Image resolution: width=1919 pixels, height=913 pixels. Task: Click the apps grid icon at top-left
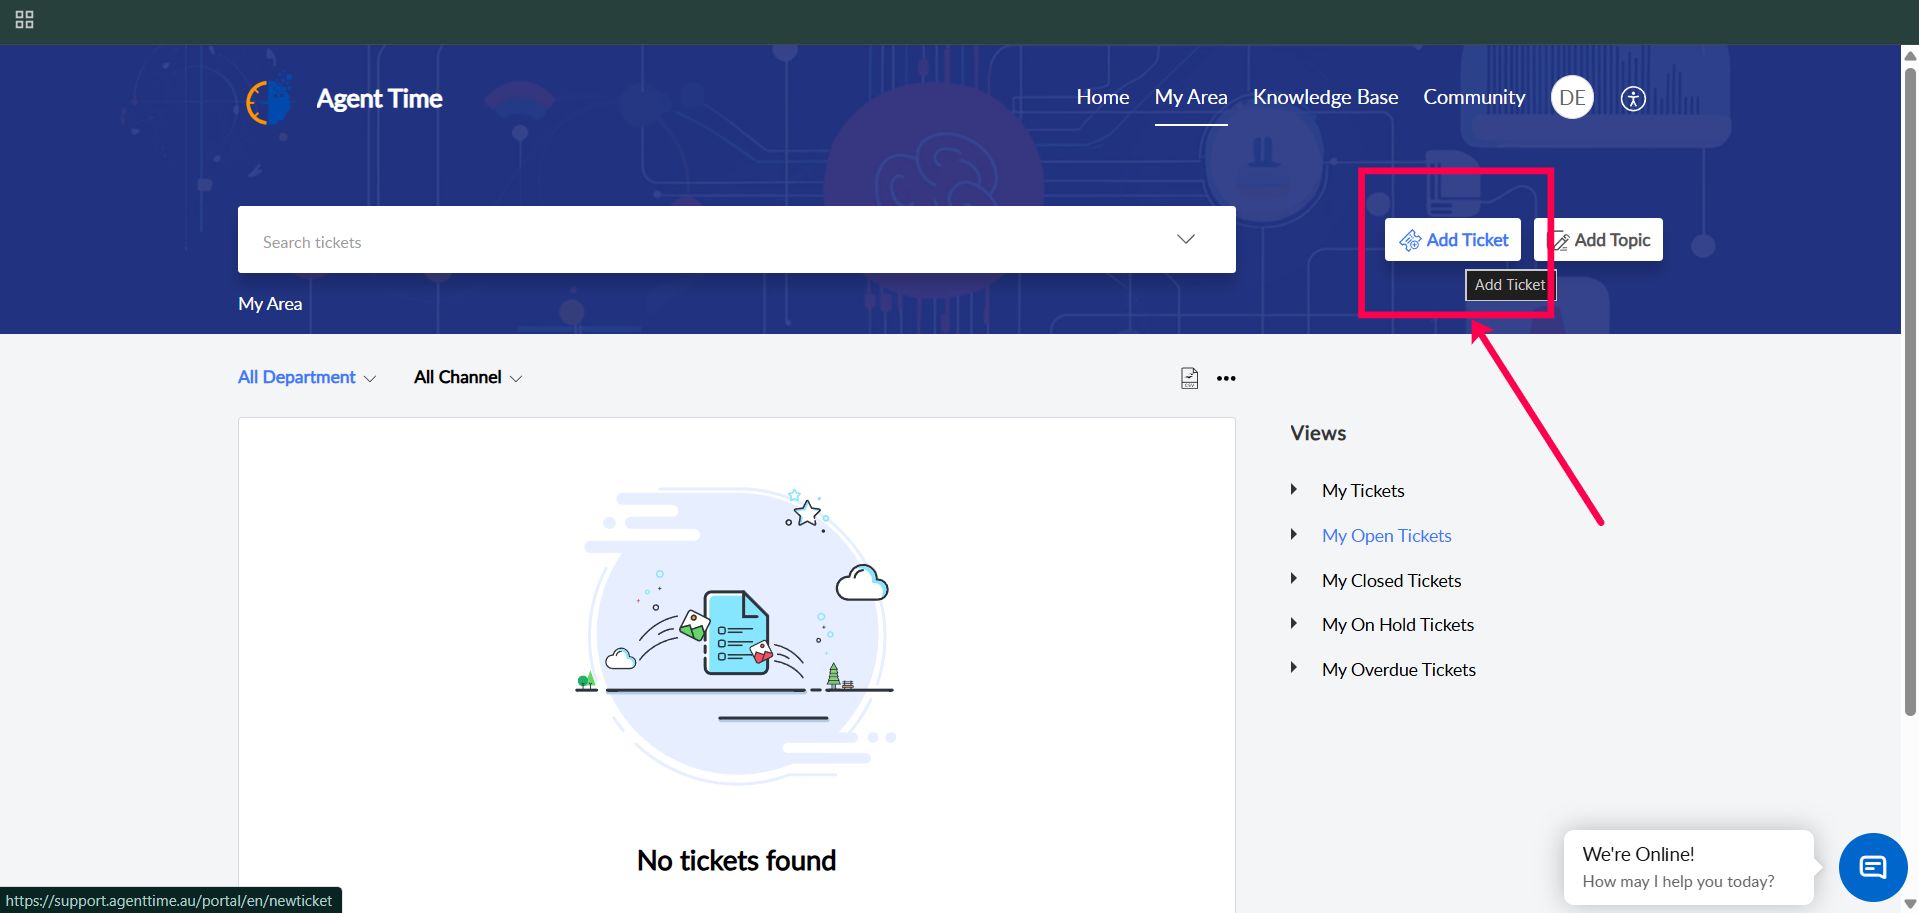(25, 20)
